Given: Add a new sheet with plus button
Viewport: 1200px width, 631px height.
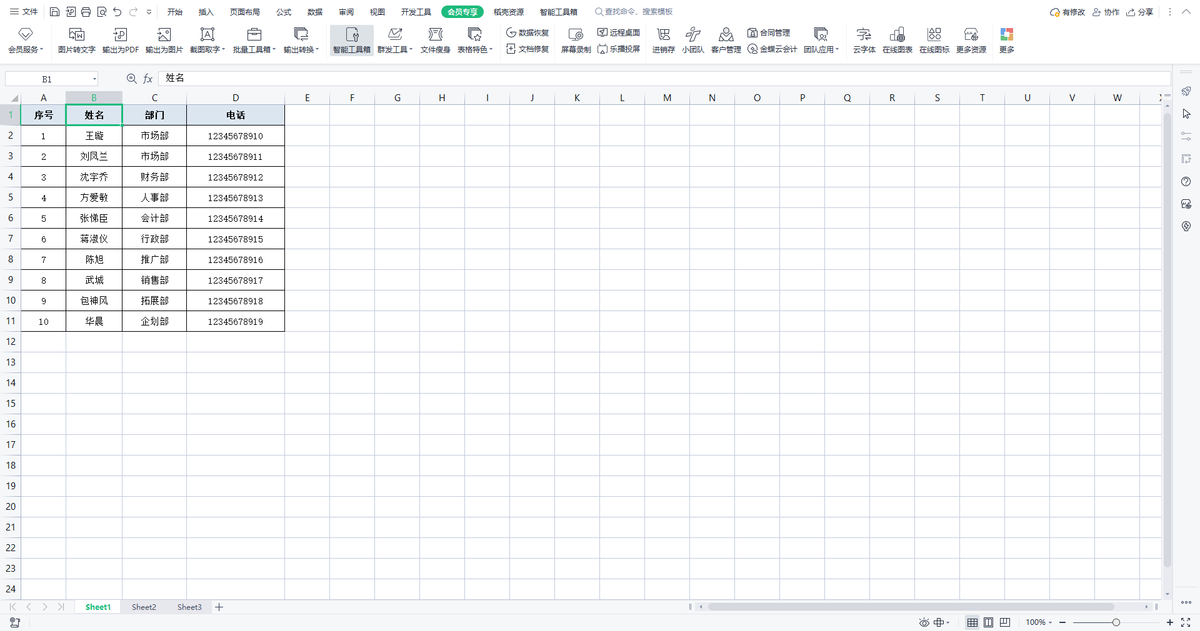Looking at the screenshot, I should click(219, 607).
